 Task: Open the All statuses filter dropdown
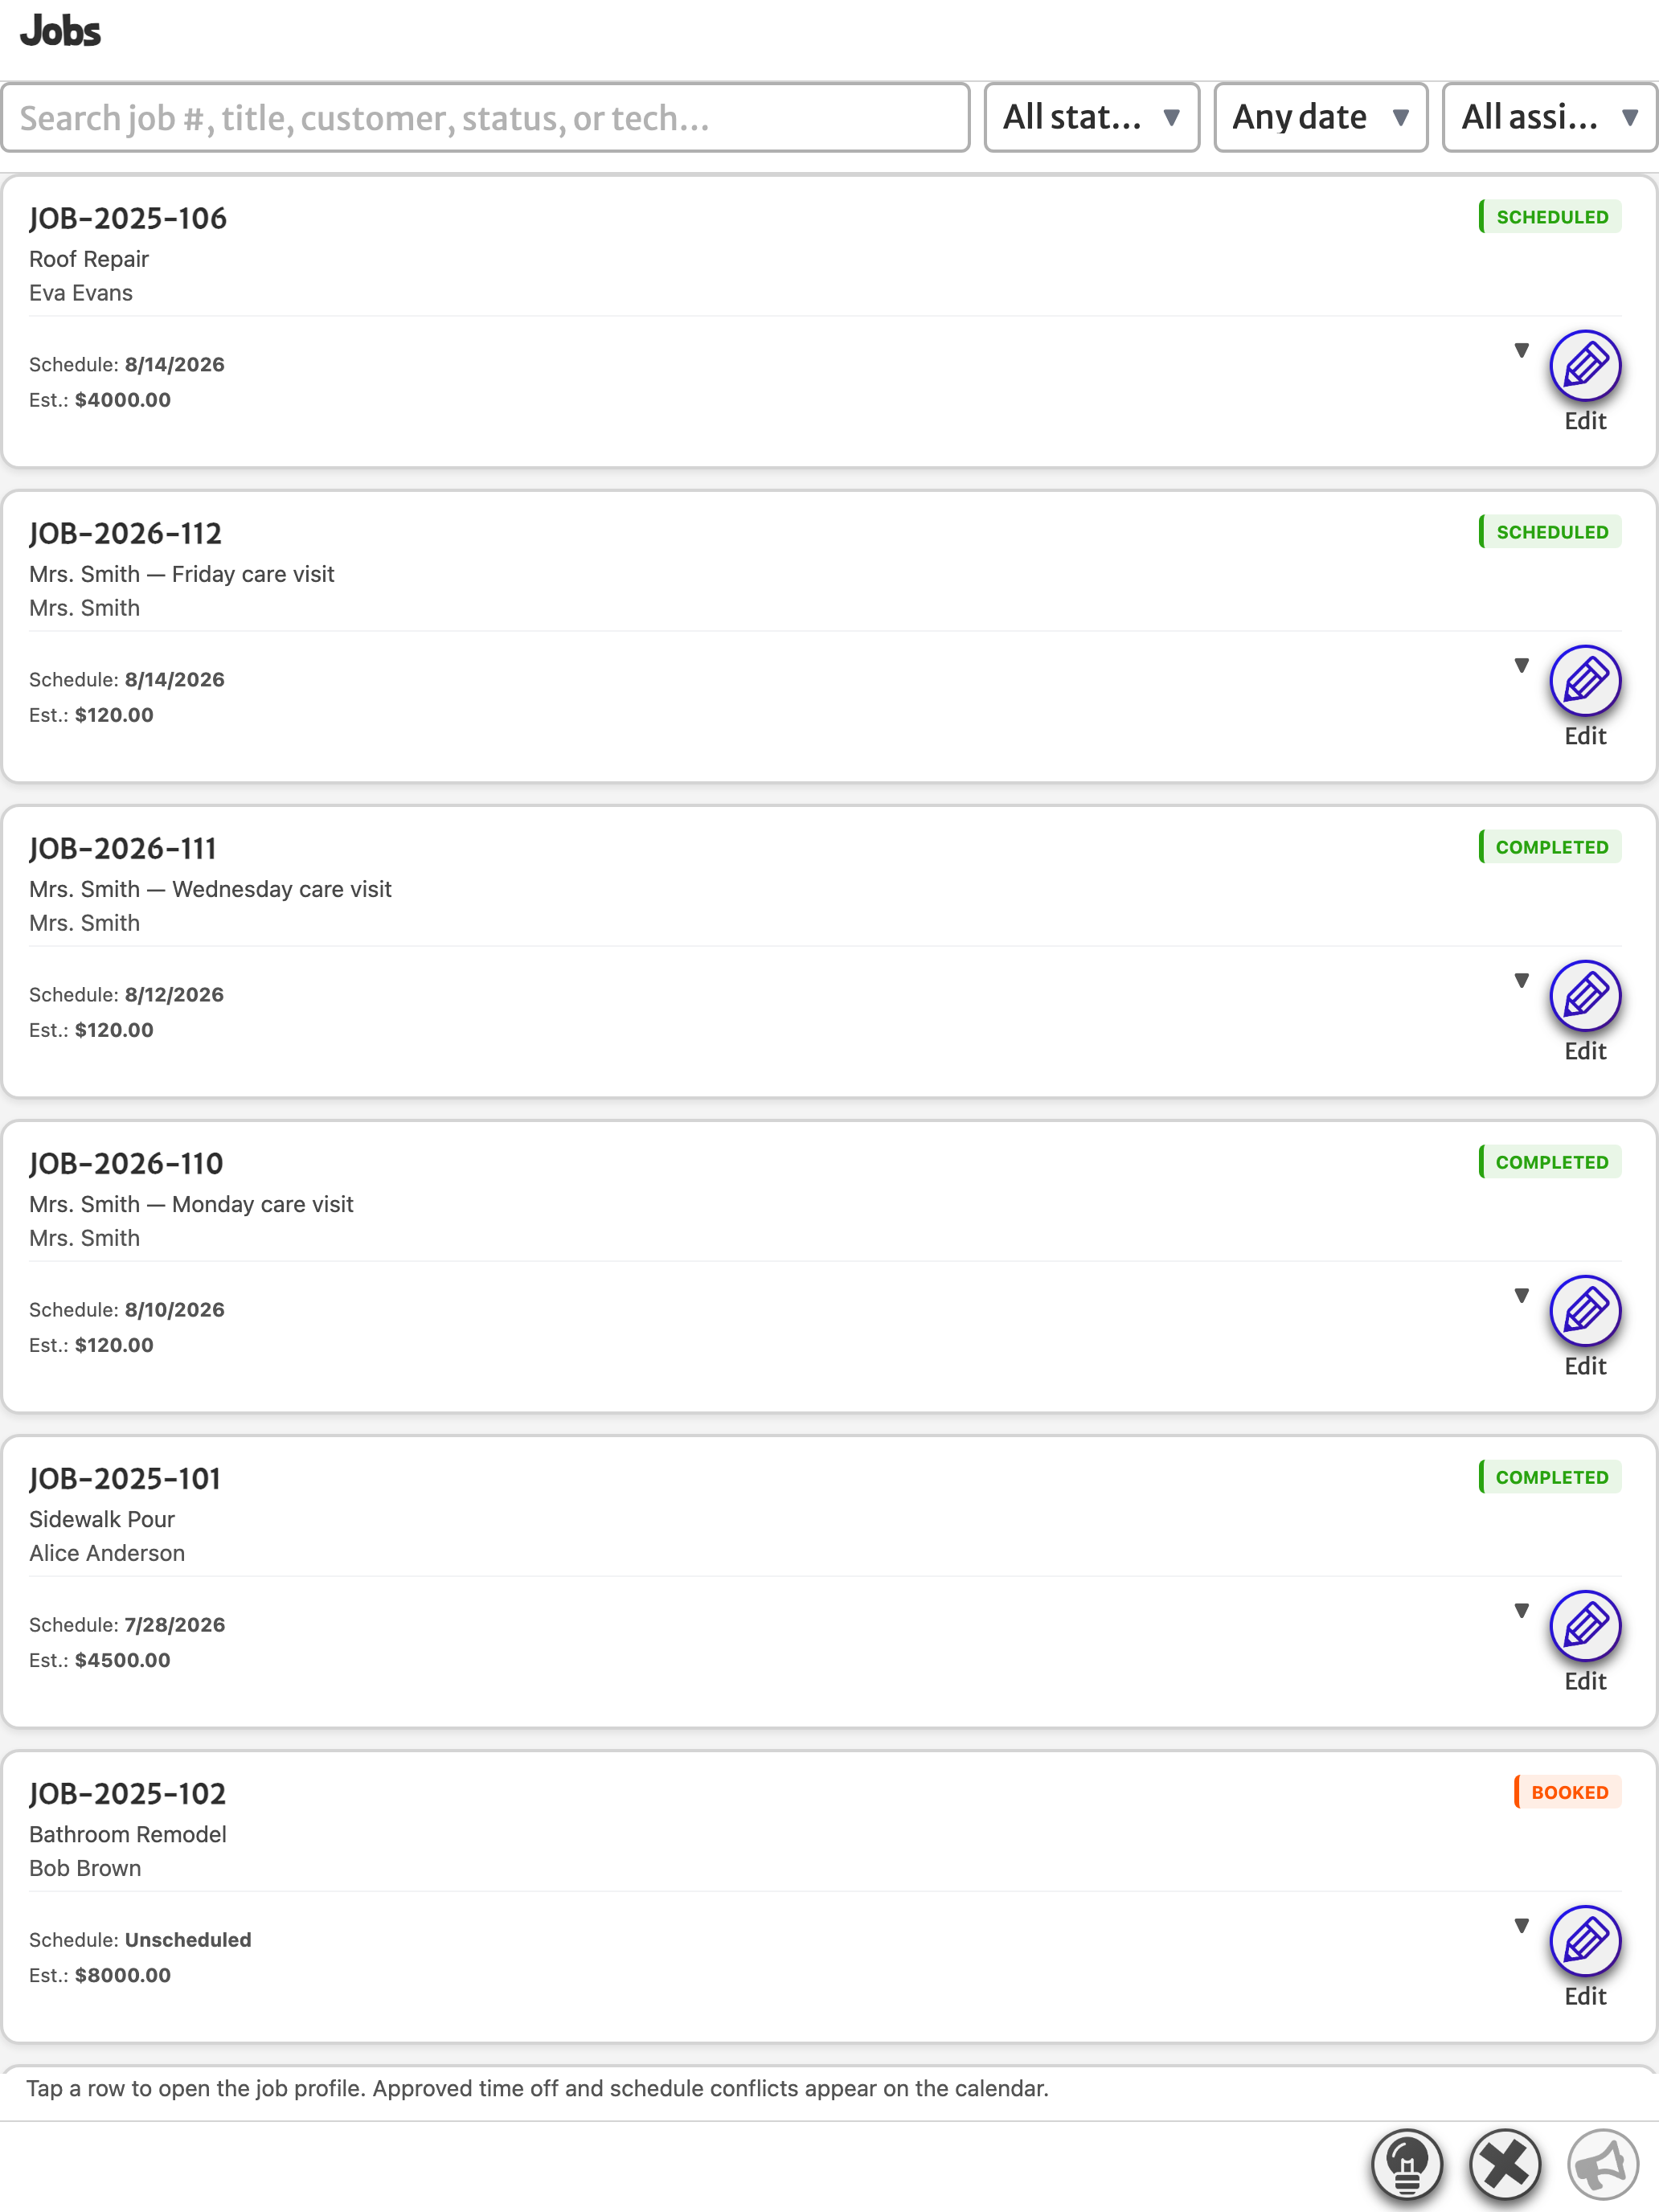[x=1092, y=118]
